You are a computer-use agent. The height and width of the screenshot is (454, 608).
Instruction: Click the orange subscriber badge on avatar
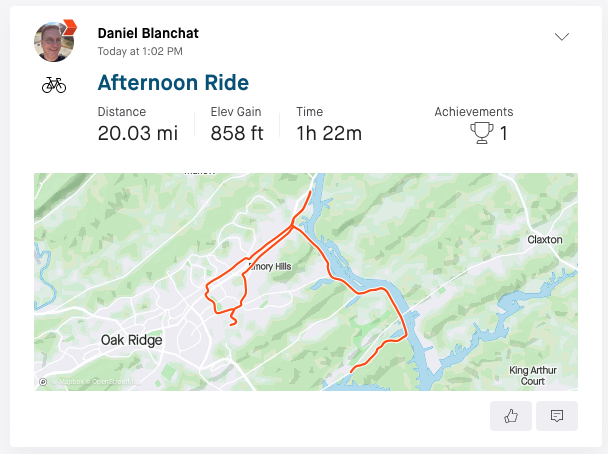coord(68,26)
